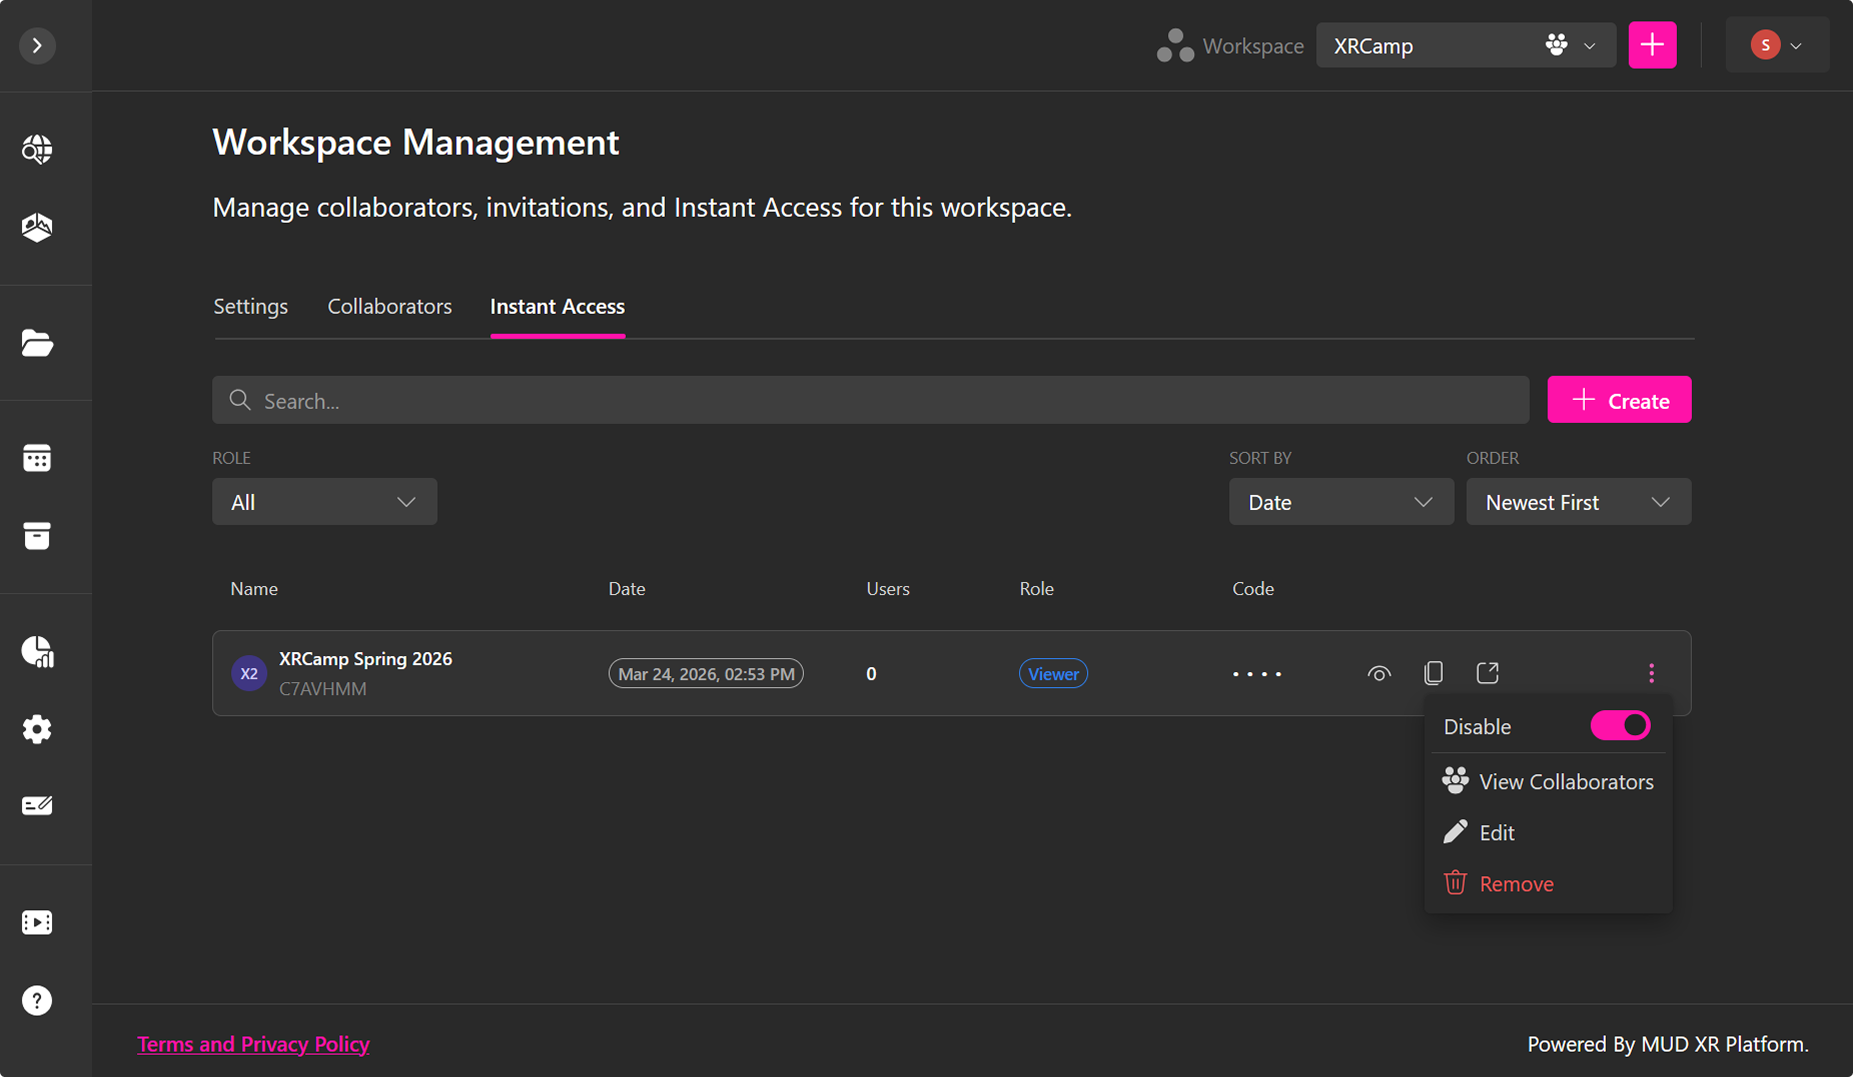Open the Sort By Date dropdown
1853x1077 pixels.
click(x=1340, y=502)
